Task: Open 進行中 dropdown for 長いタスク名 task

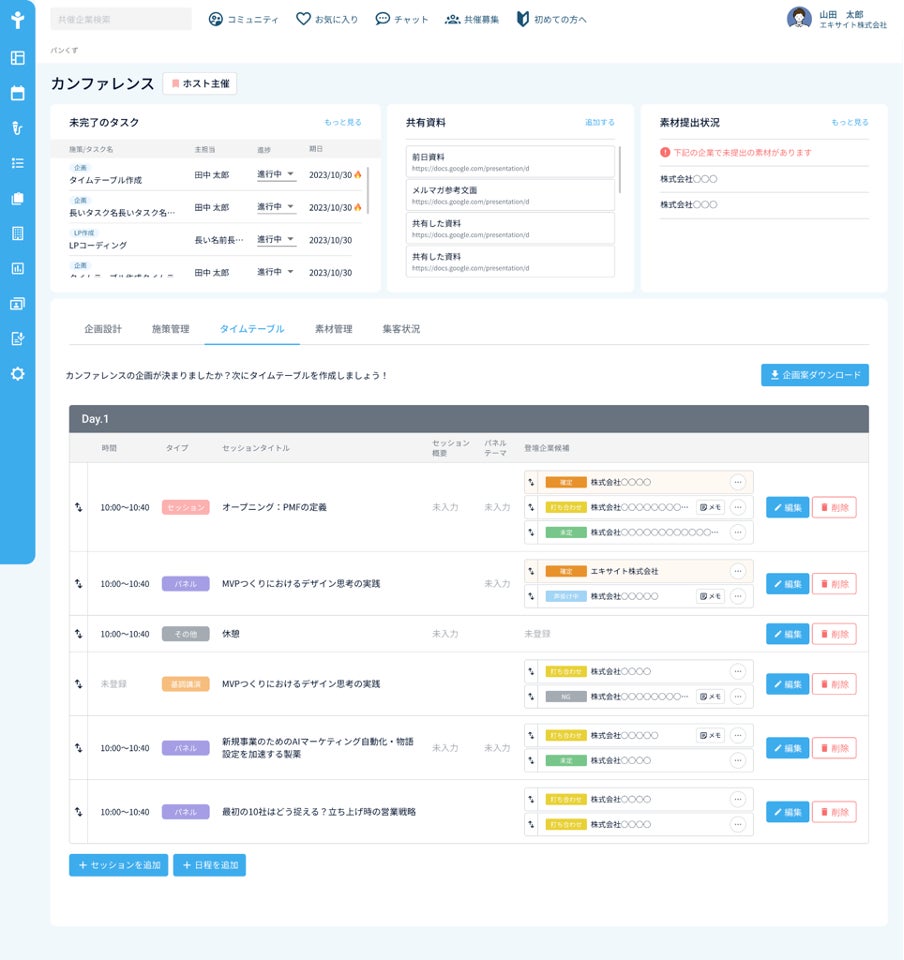Action: (275, 207)
